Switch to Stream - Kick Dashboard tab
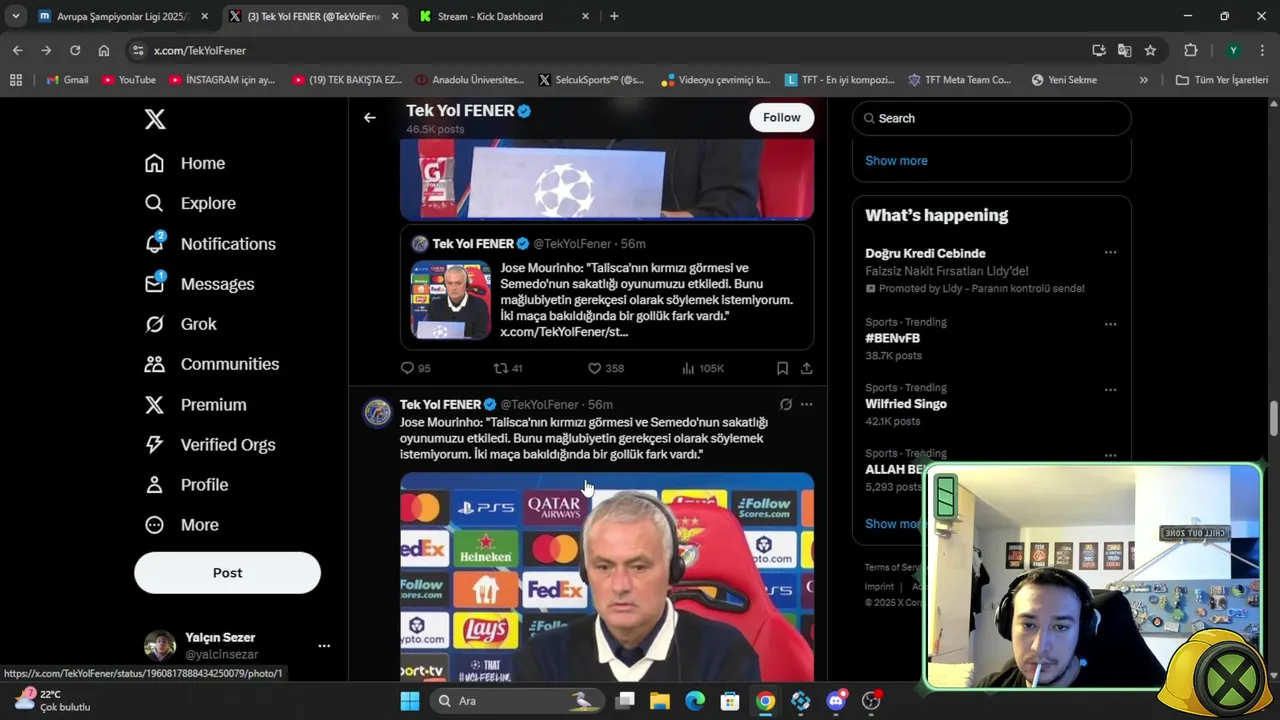This screenshot has height=720, width=1280. 490,16
